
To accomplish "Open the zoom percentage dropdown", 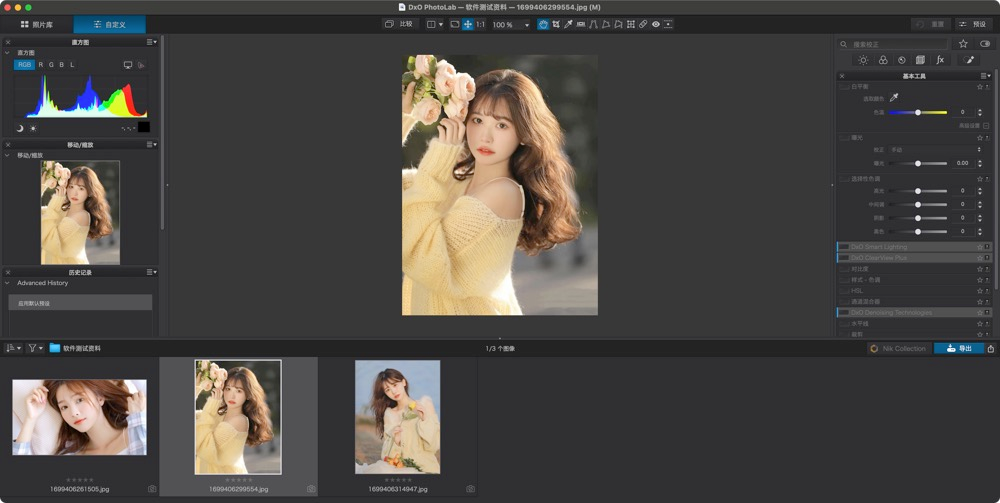I will pyautogui.click(x=527, y=24).
